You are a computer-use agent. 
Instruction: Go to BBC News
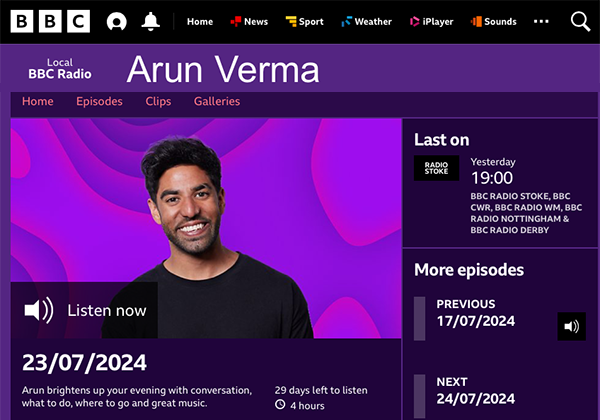[249, 21]
